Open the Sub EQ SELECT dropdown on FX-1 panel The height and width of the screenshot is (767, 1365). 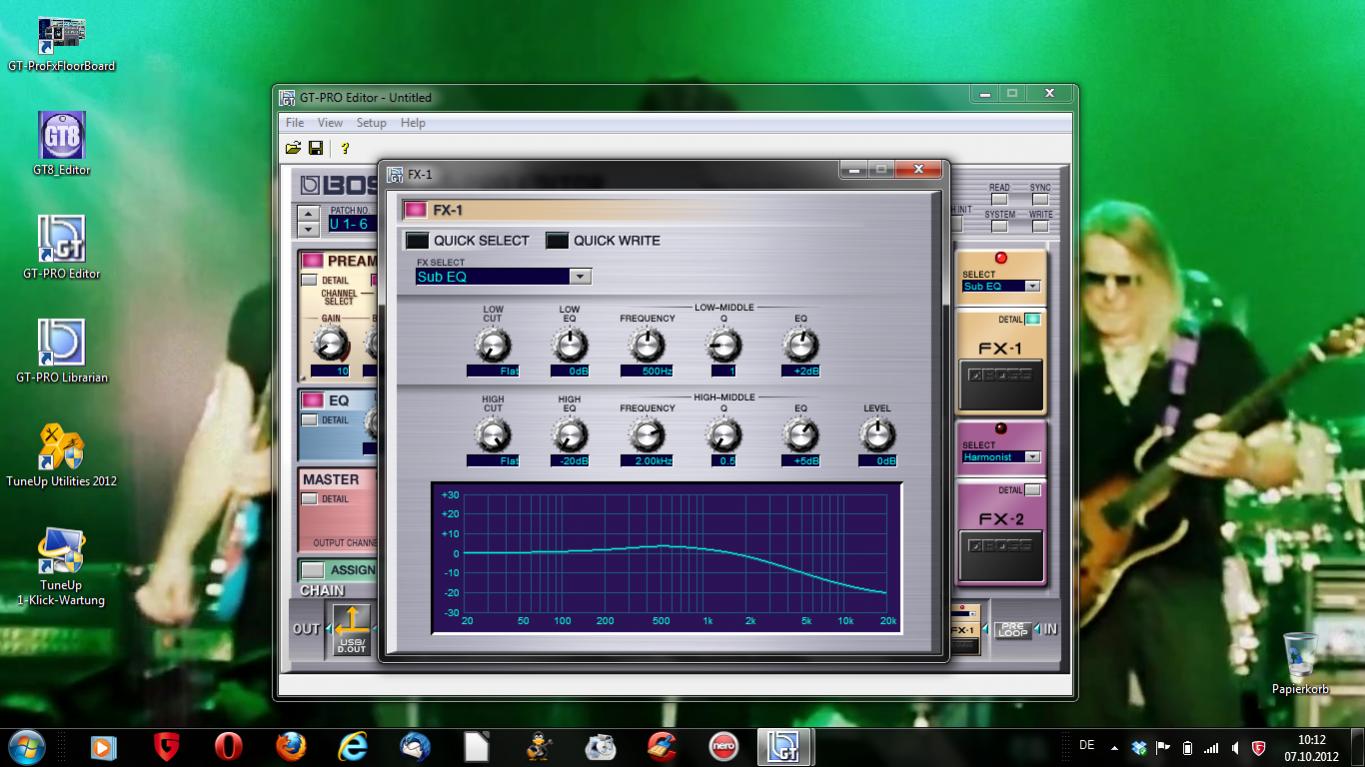pos(1032,286)
